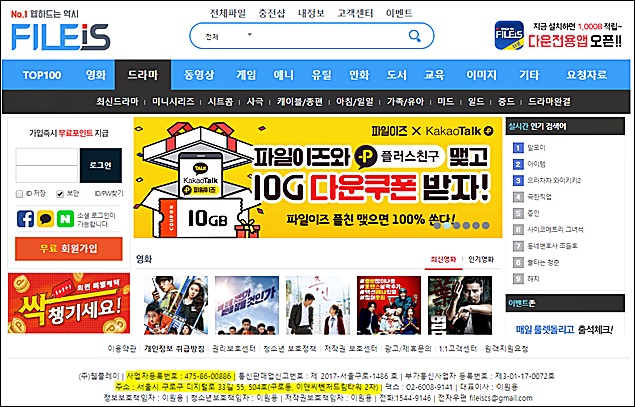Click popular search 사이코메트리 그녀석
This screenshot has width=635, height=407.
point(555,230)
